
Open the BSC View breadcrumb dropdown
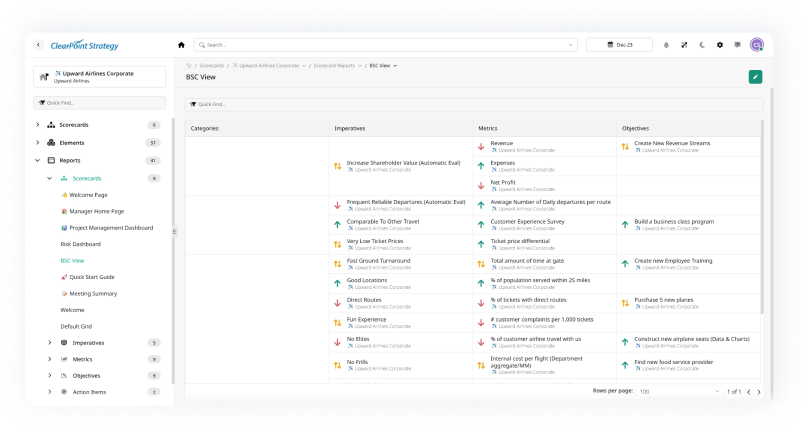(395, 66)
